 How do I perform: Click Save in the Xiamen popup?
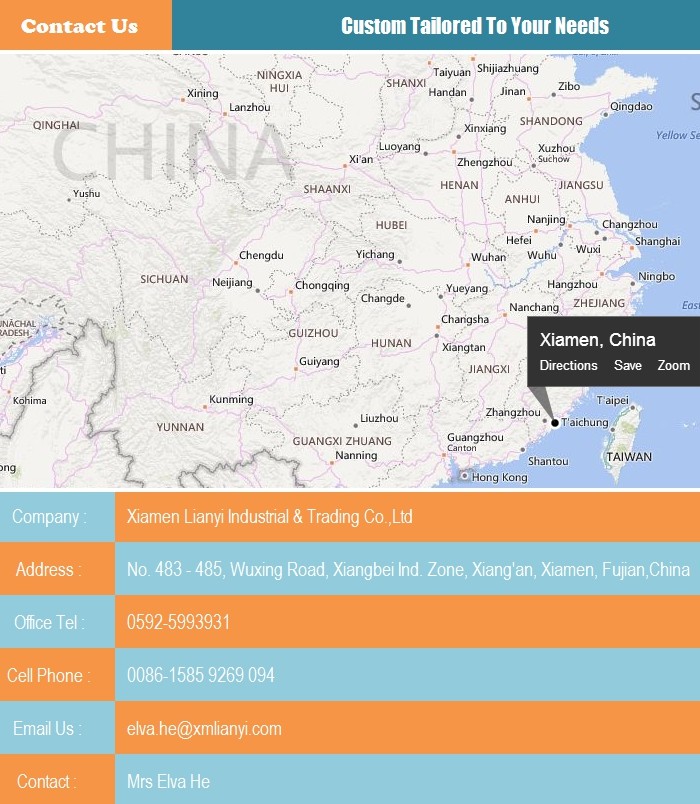[628, 365]
